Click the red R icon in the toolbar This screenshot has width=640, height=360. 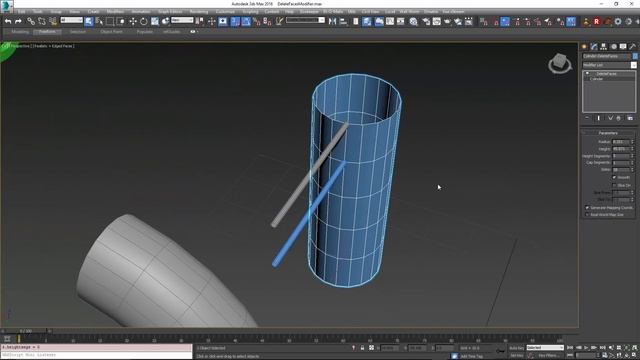(x=597, y=21)
